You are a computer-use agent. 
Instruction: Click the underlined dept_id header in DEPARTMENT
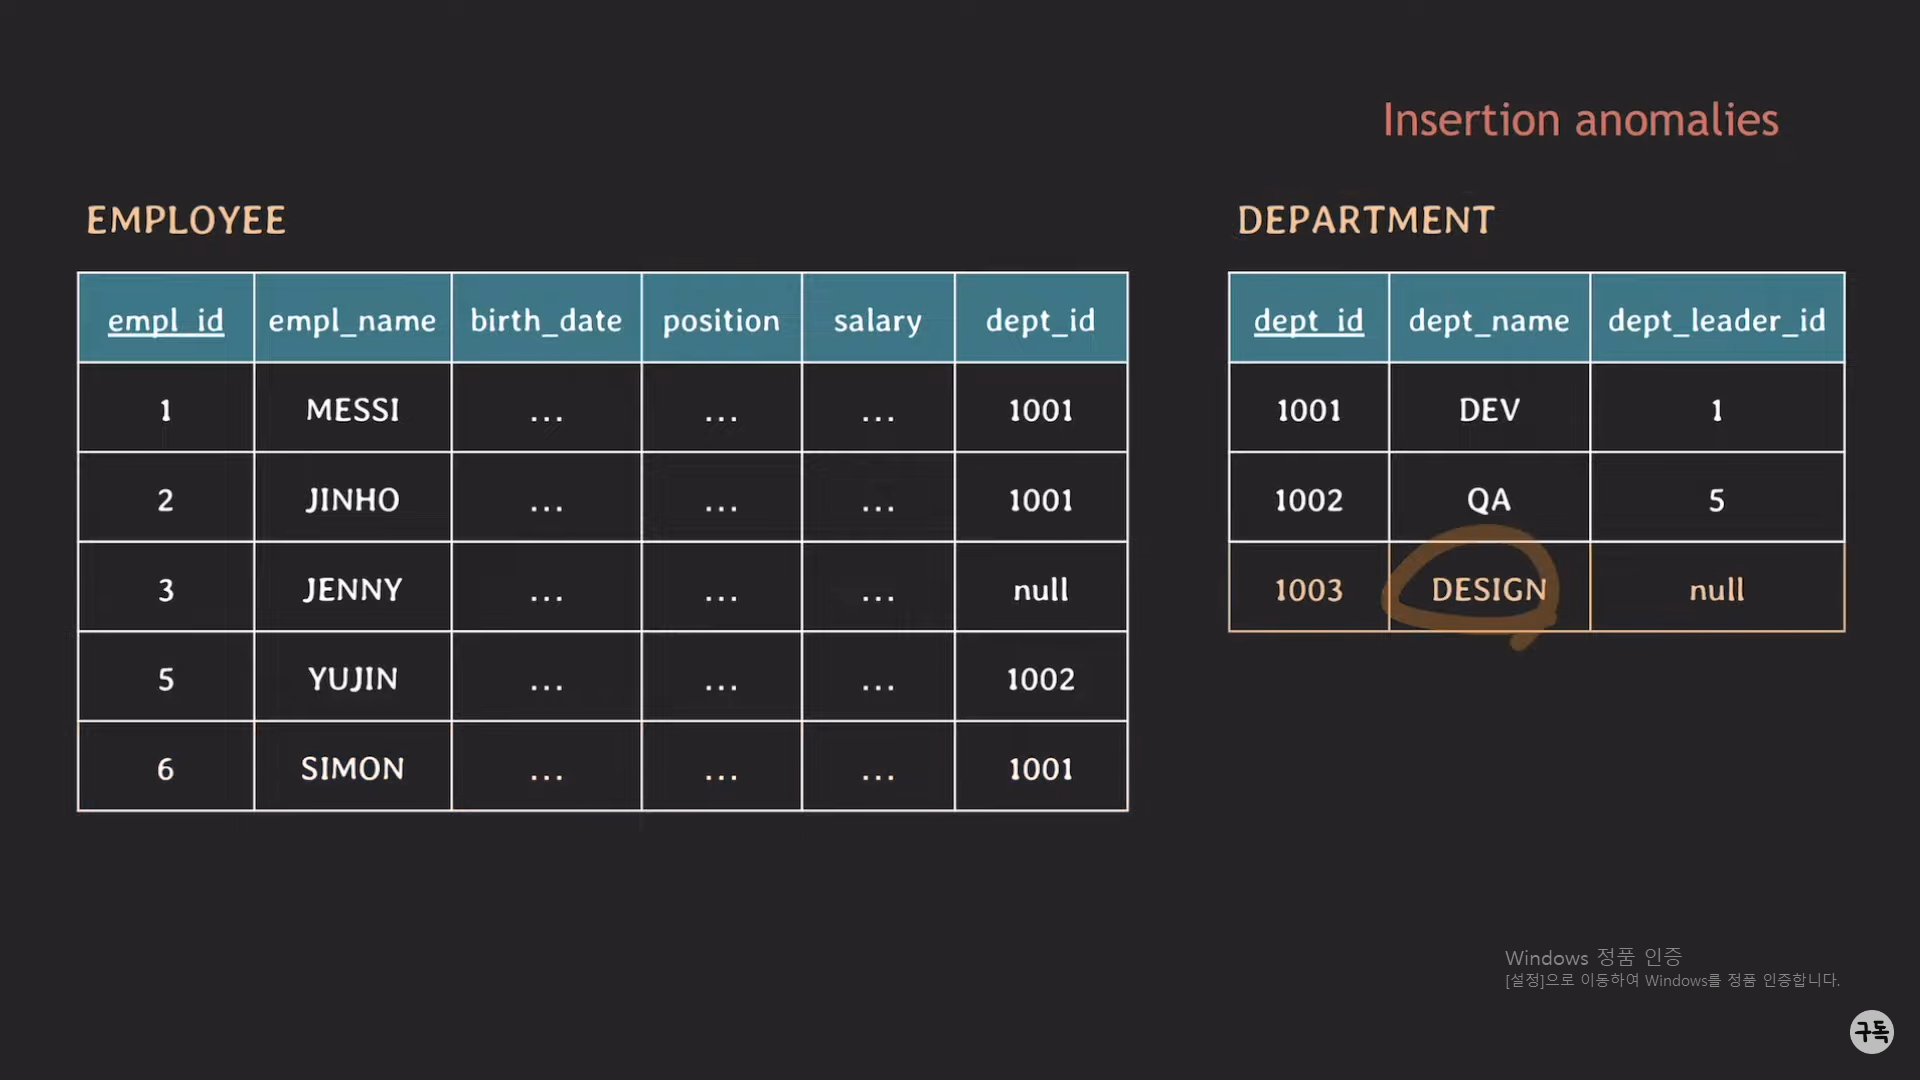tap(1308, 320)
